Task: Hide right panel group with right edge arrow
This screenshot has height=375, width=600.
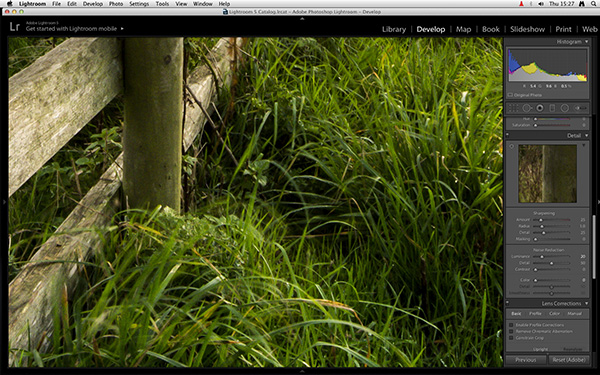Action: (597, 202)
